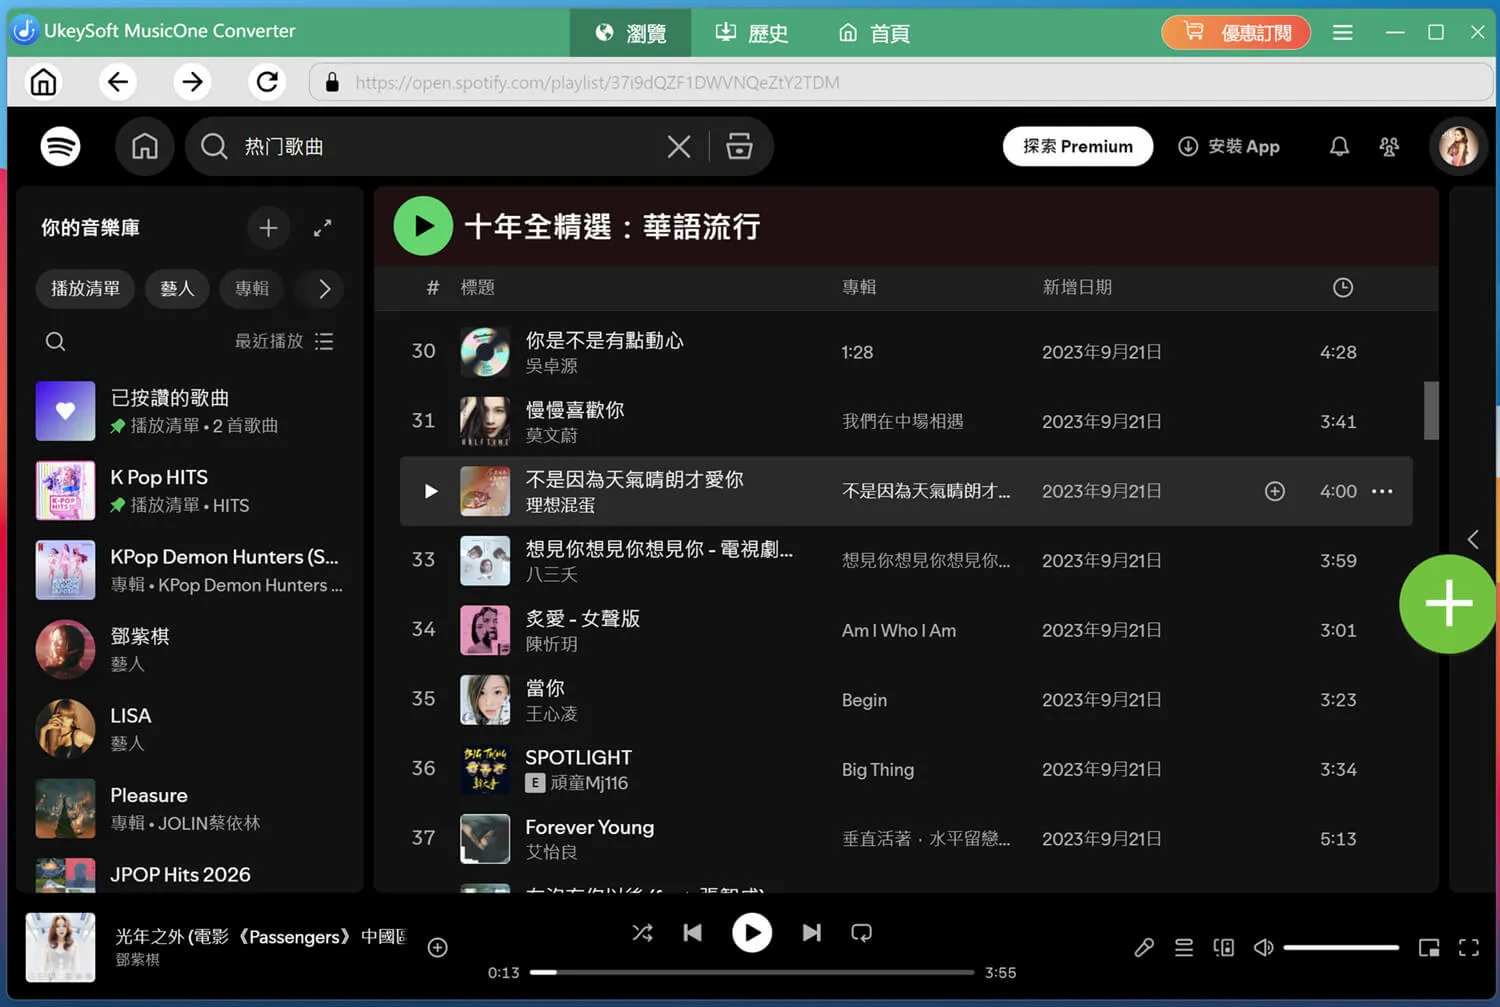Viewport: 1500px width, 1007px height.
Task: Play the 十年全精選 playlist
Action: pyautogui.click(x=423, y=226)
